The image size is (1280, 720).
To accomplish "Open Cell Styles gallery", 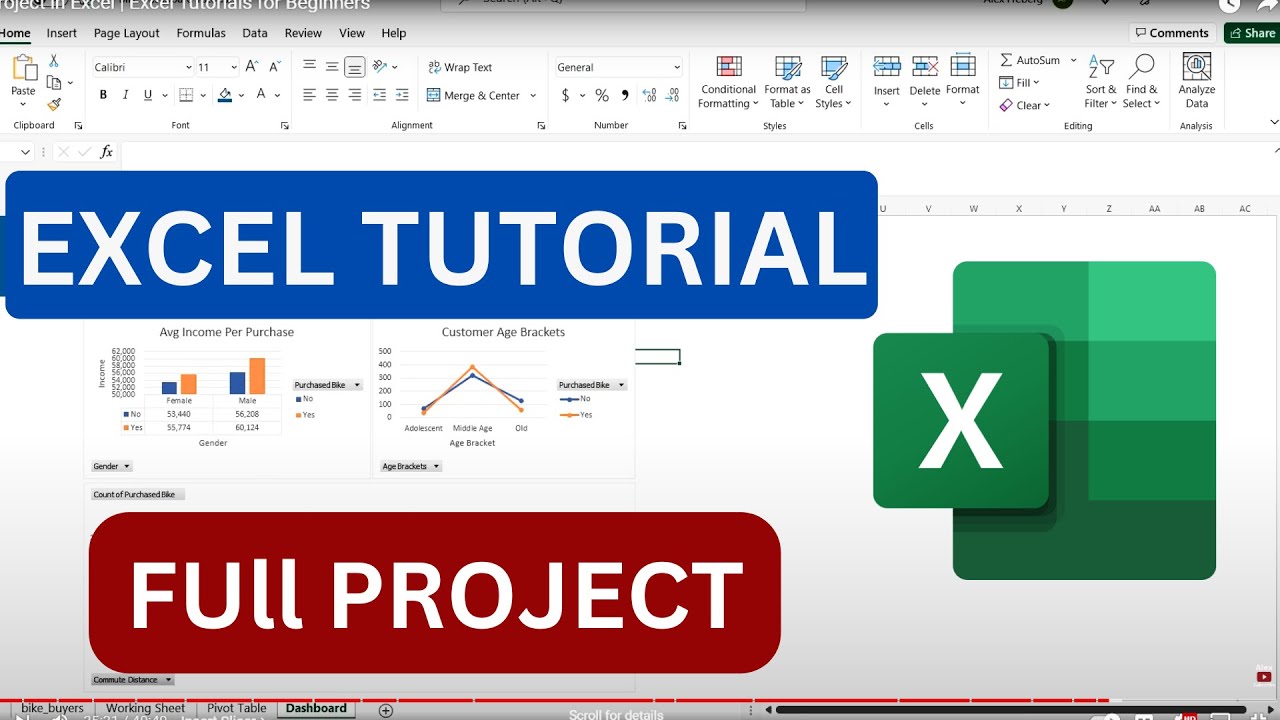I will [x=833, y=82].
